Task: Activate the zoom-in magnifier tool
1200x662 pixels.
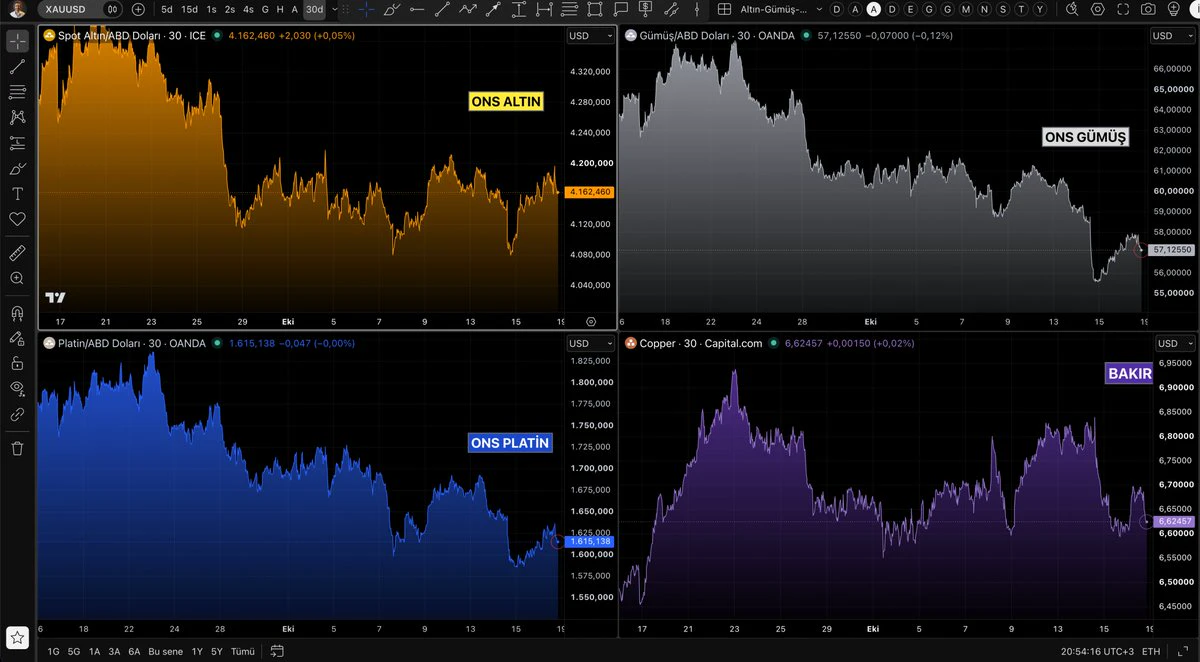Action: [x=17, y=278]
